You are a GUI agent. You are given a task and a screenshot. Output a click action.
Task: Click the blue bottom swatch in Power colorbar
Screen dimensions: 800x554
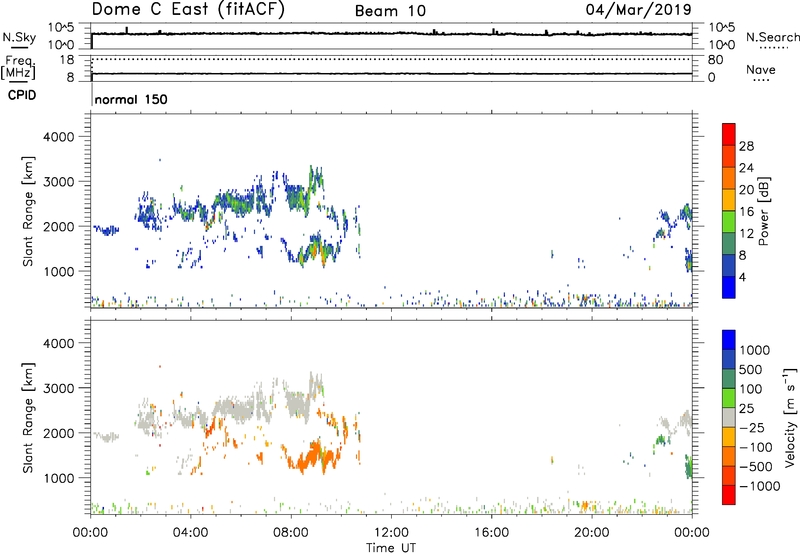click(x=729, y=287)
